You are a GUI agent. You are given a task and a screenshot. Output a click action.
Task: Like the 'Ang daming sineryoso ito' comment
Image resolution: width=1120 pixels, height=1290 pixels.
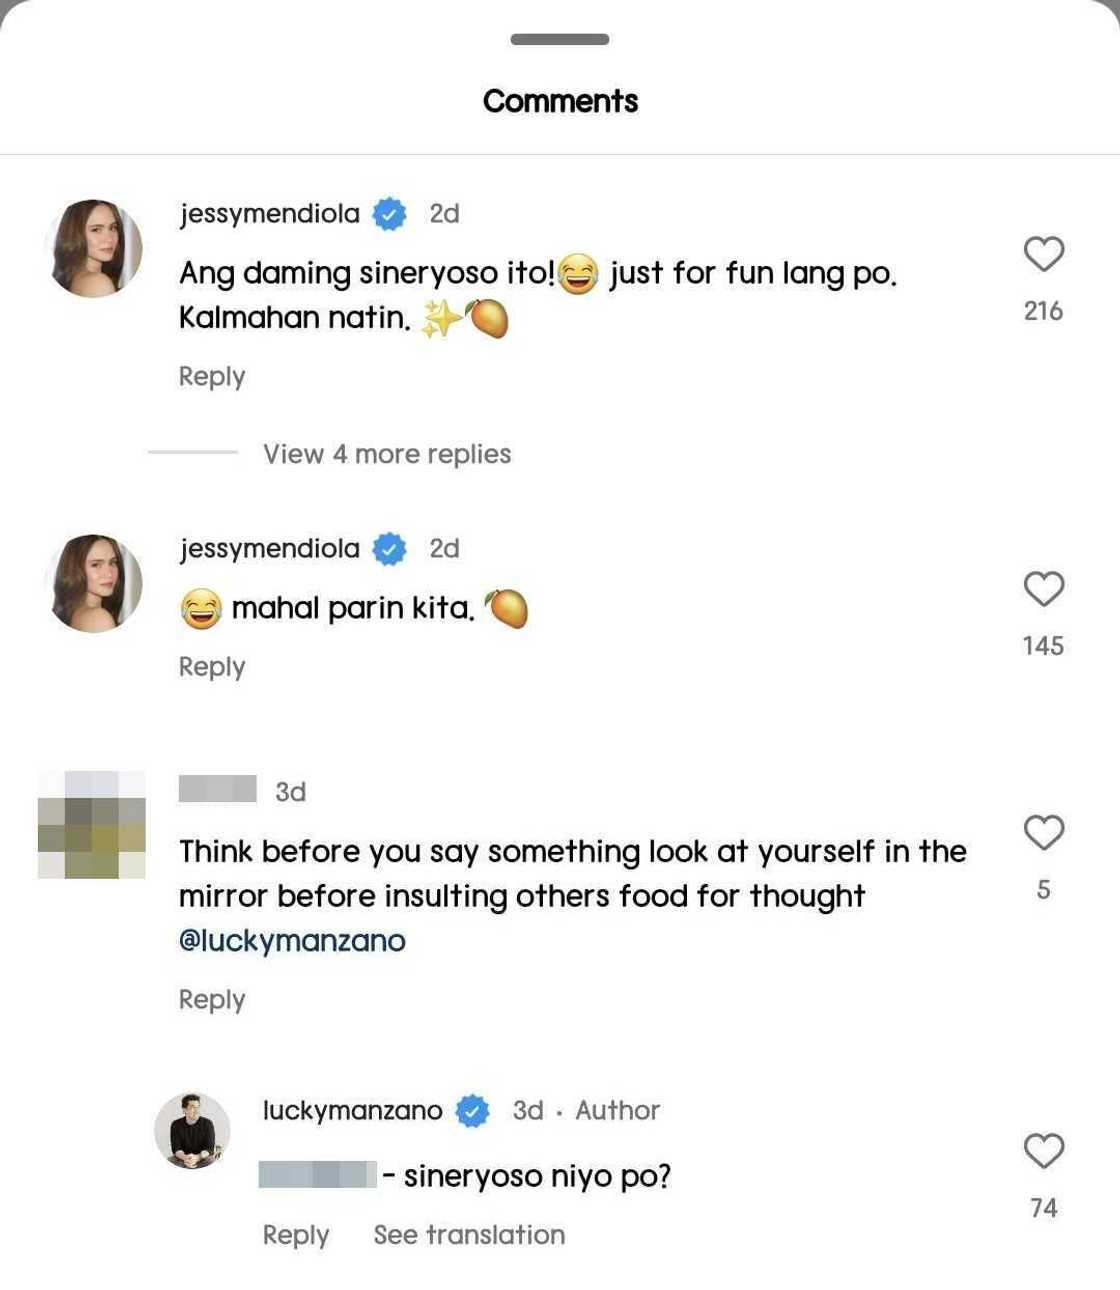coord(1043,254)
